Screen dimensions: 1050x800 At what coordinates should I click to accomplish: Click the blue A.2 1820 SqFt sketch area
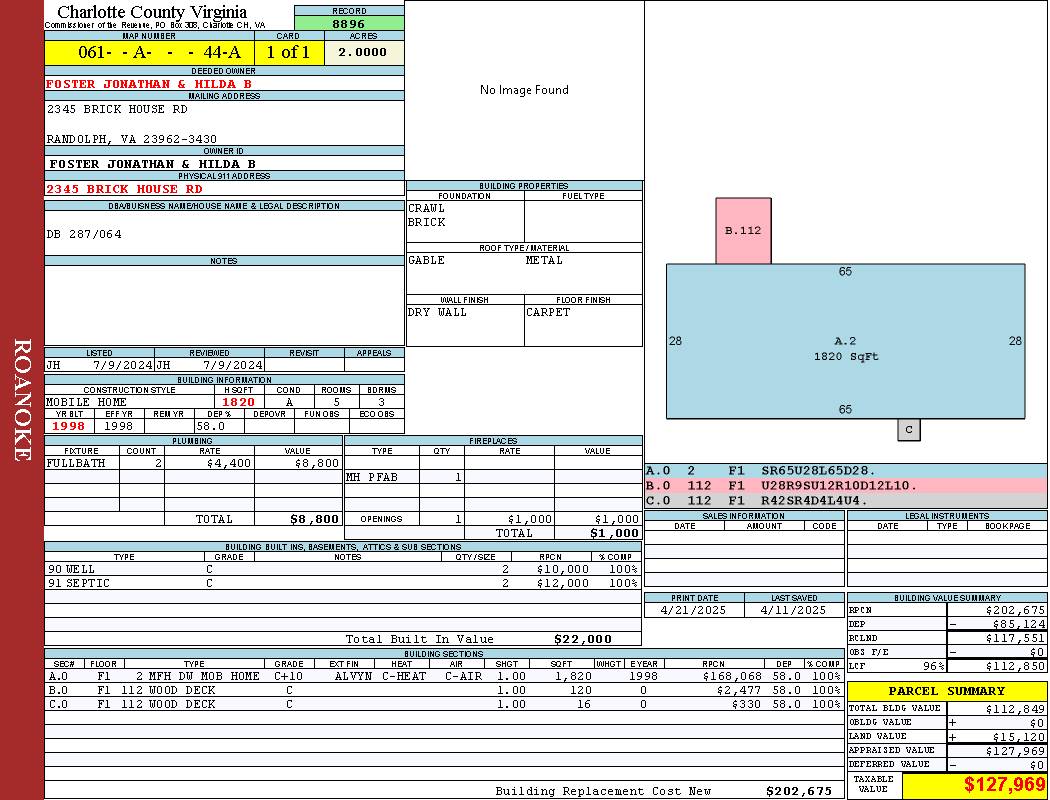[845, 341]
